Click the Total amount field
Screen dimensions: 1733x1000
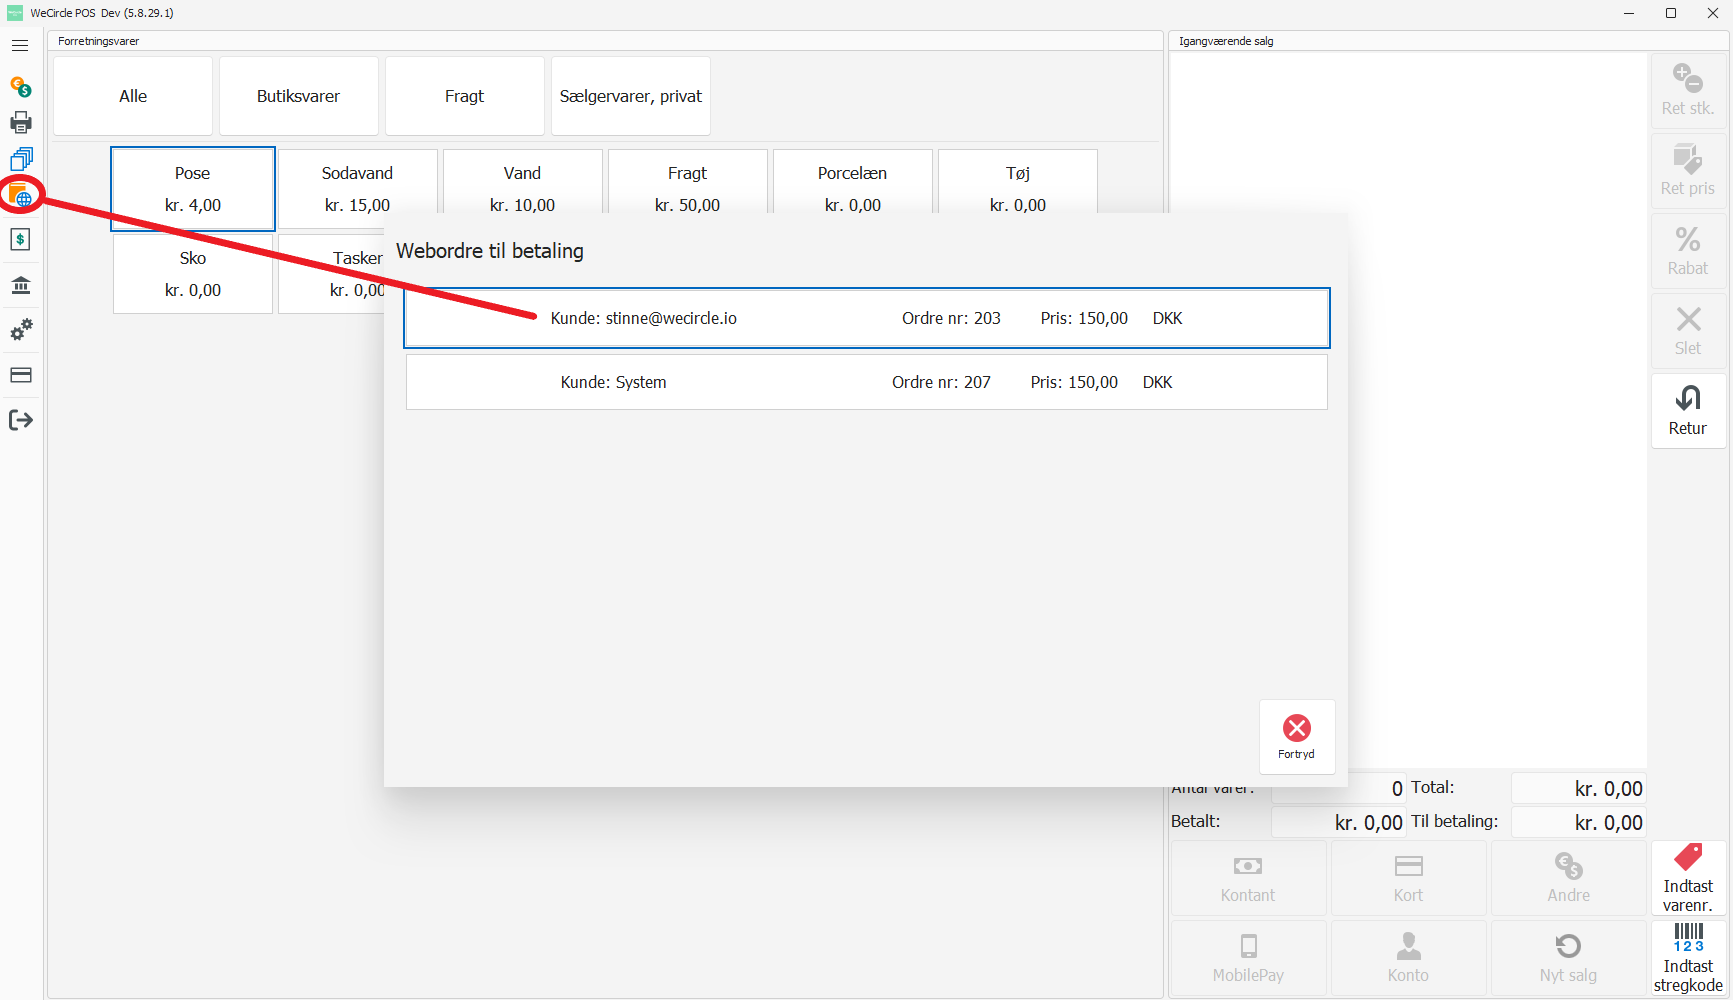1578,788
